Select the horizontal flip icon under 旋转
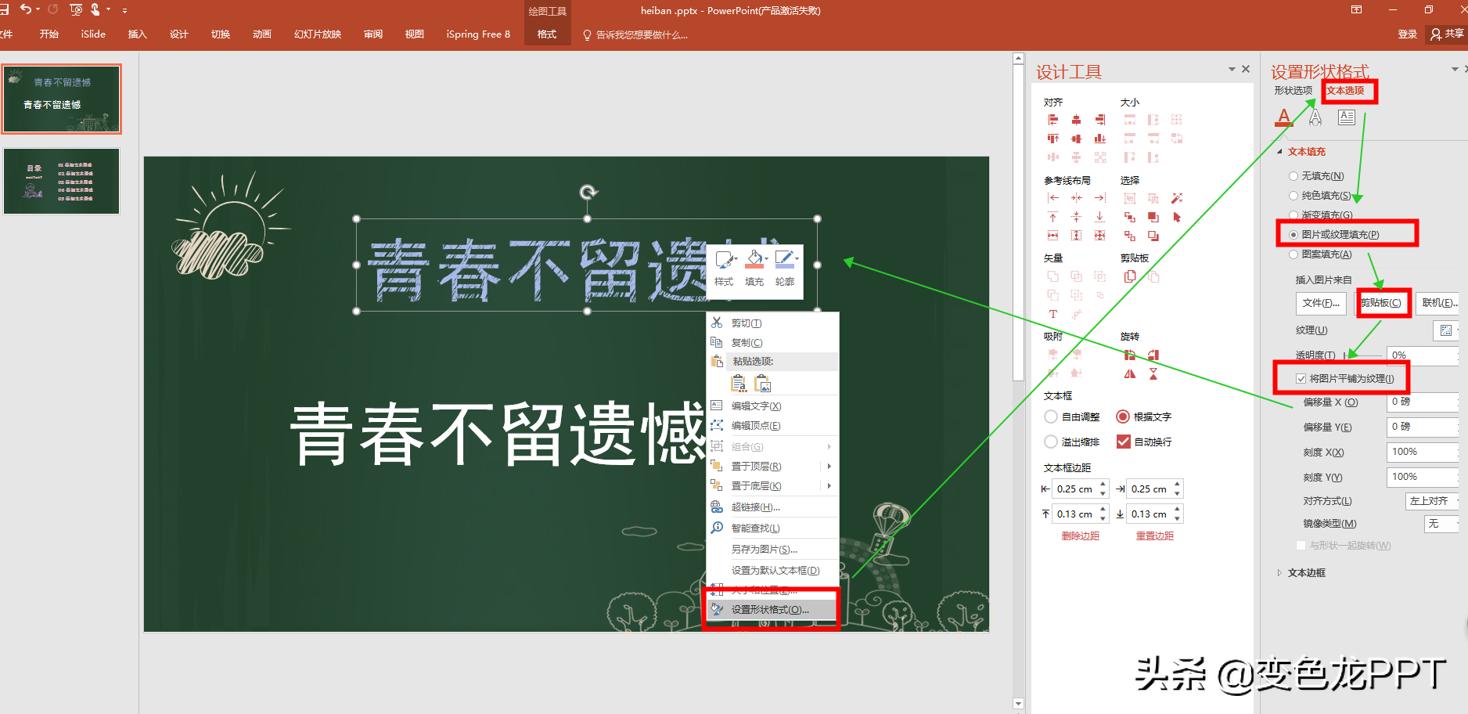Image resolution: width=1468 pixels, height=714 pixels. tap(1130, 373)
